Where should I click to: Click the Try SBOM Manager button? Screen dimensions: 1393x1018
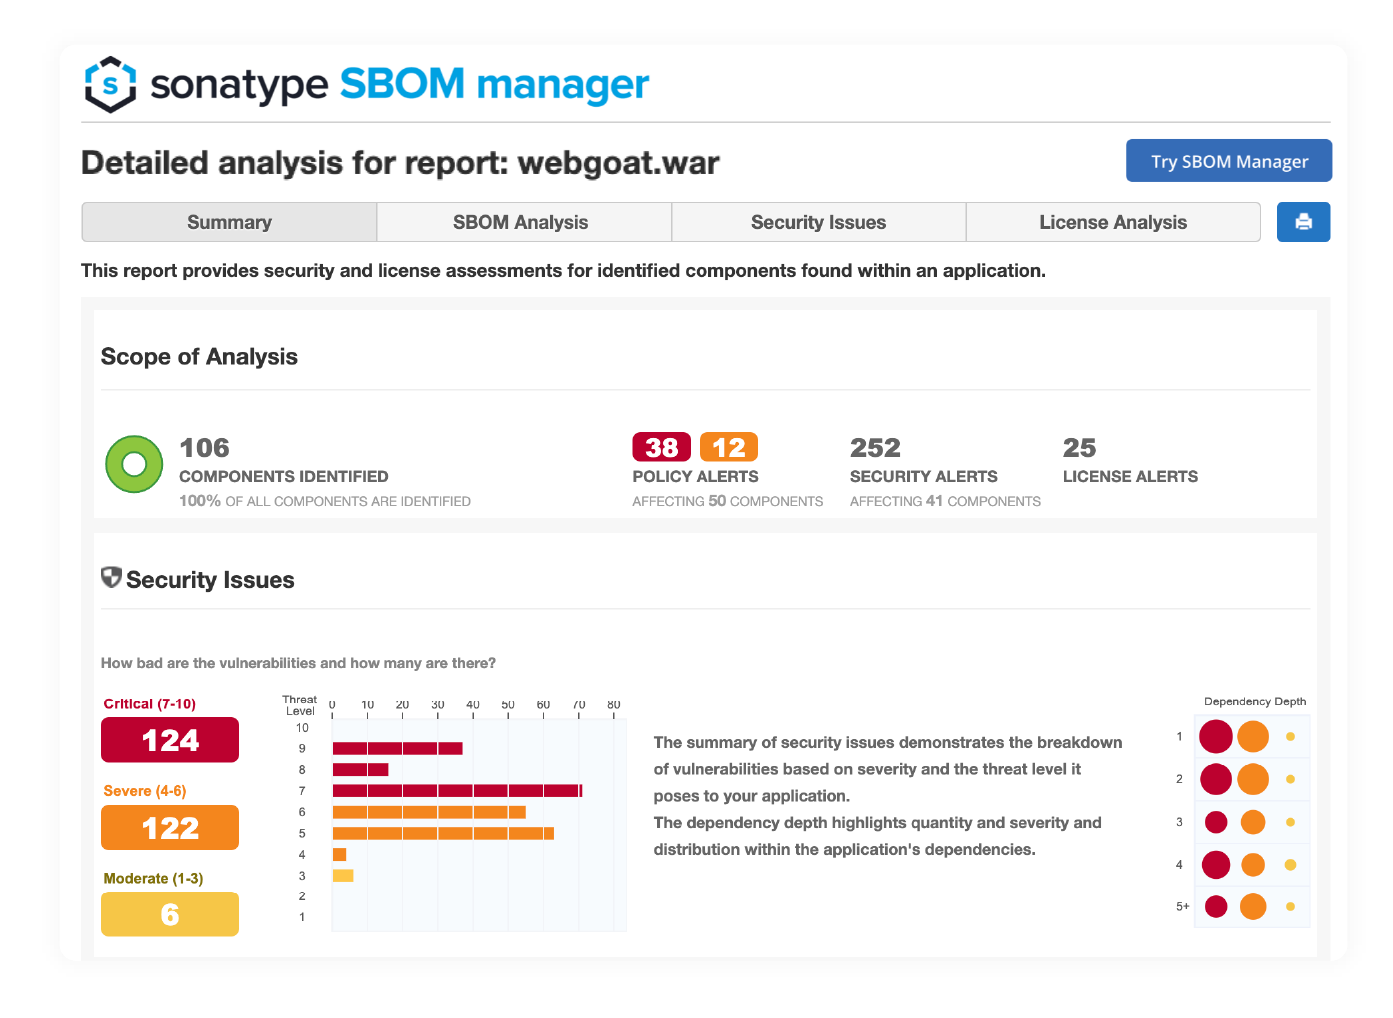coord(1229,160)
